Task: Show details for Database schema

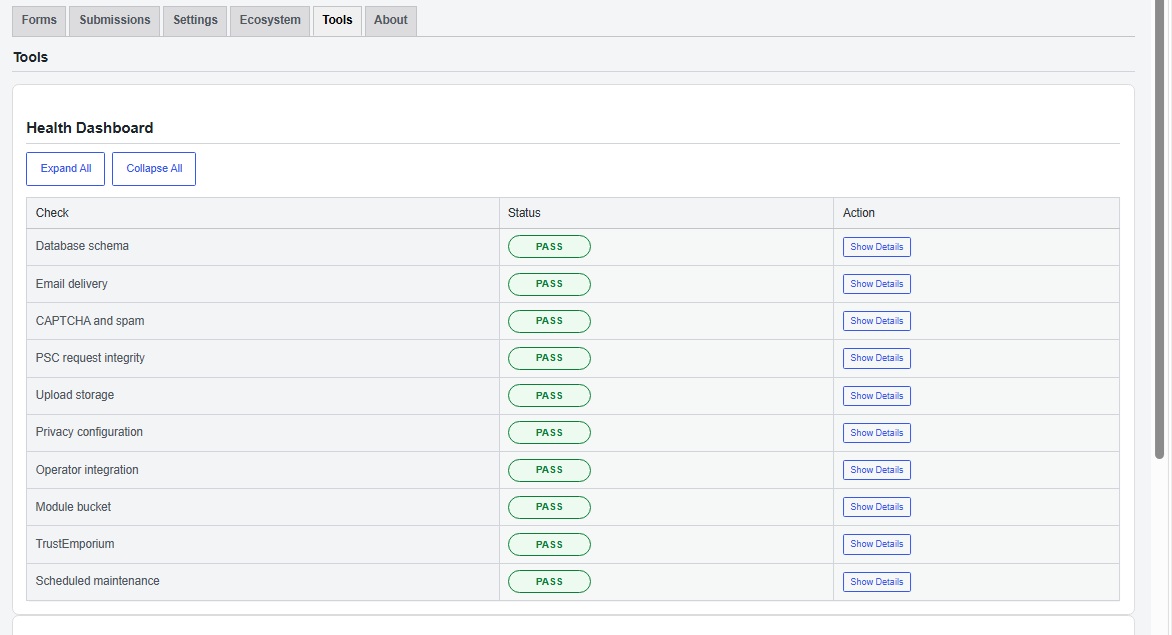Action: 877,247
